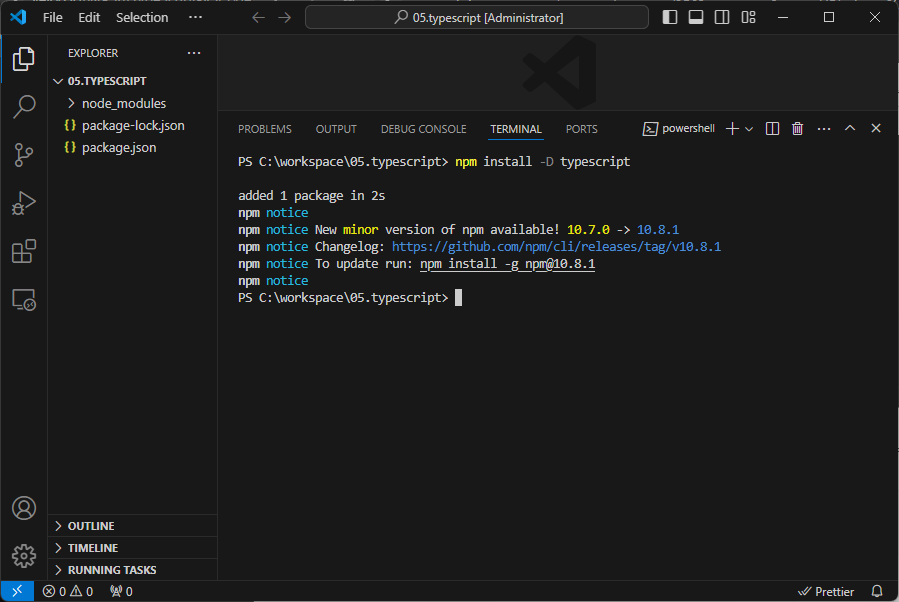Click the npm install -g npm@10.8.1 text
Screen dimensions: 899x602
507,264
